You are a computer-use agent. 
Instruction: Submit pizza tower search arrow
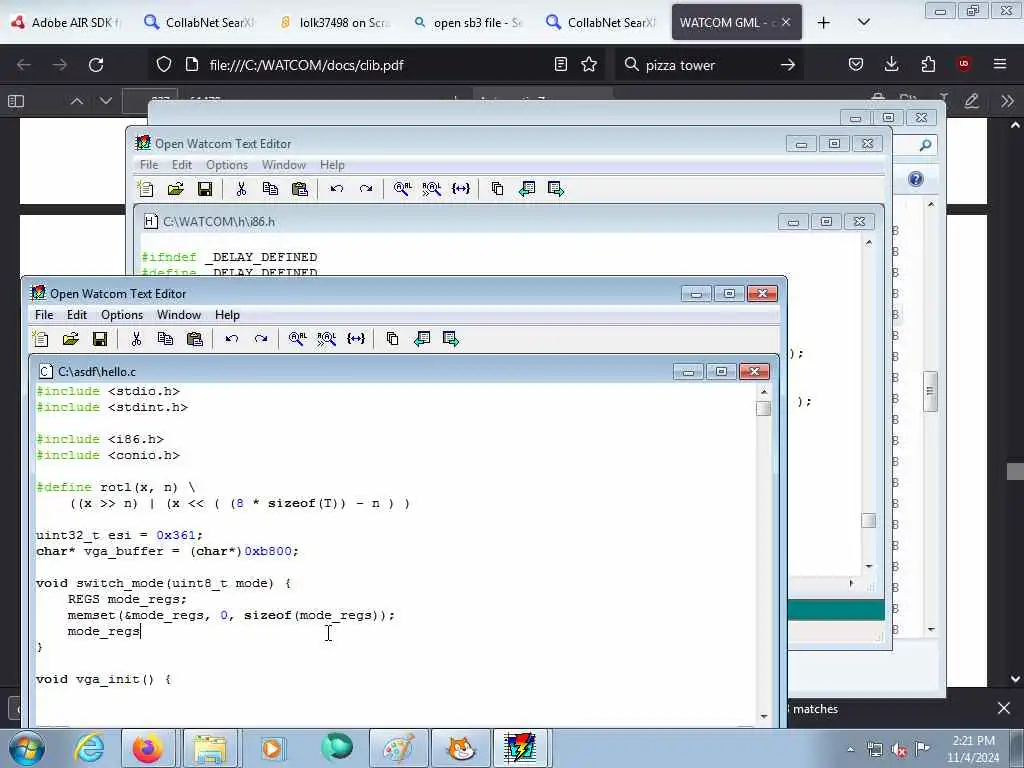pyautogui.click(x=788, y=65)
